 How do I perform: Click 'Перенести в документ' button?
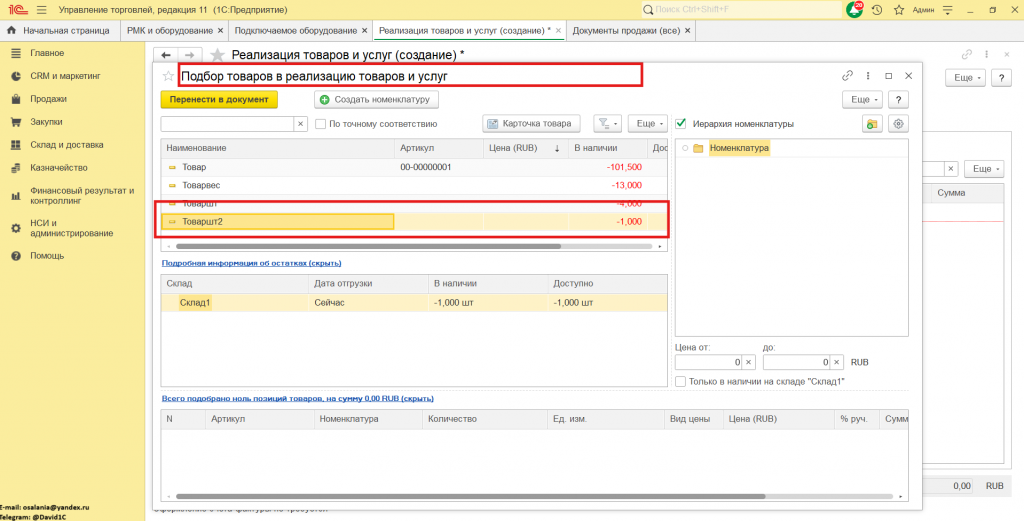(219, 100)
